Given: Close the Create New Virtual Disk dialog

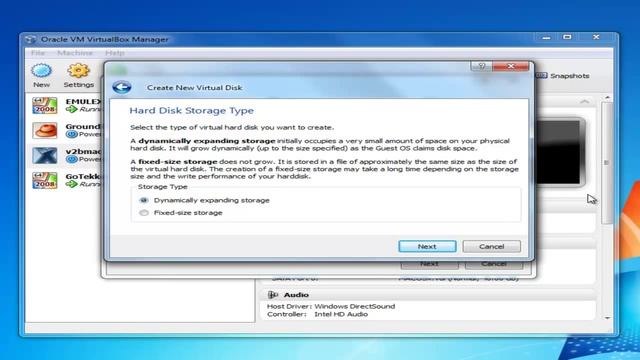Looking at the screenshot, I should [x=511, y=66].
